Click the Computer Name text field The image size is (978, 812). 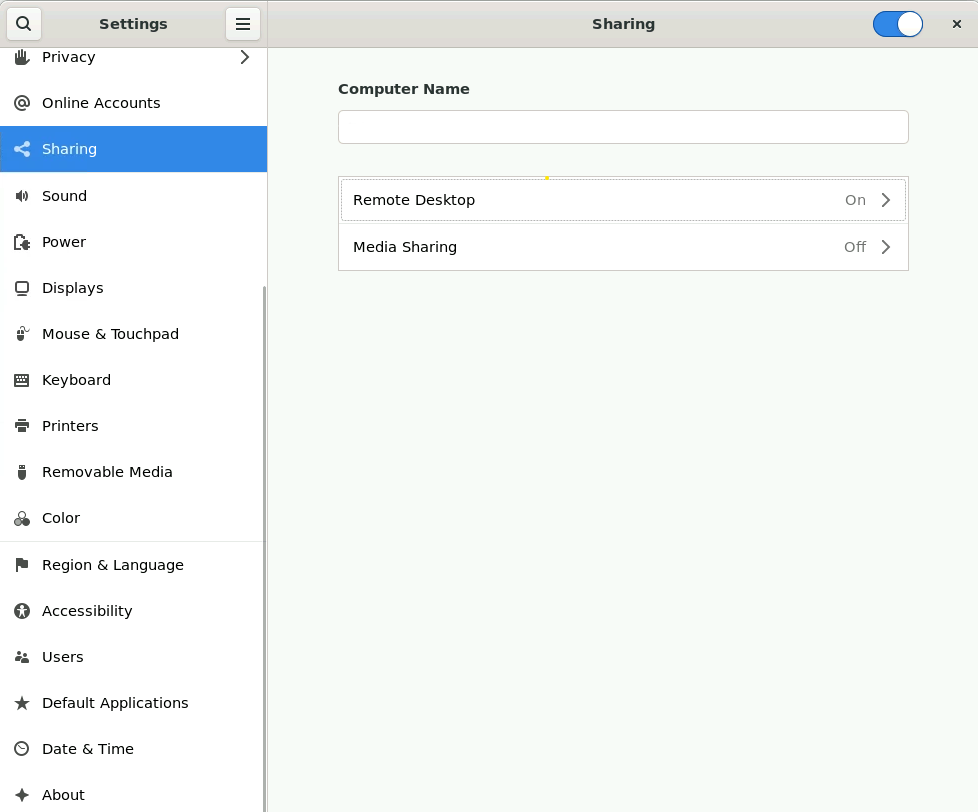(623, 127)
